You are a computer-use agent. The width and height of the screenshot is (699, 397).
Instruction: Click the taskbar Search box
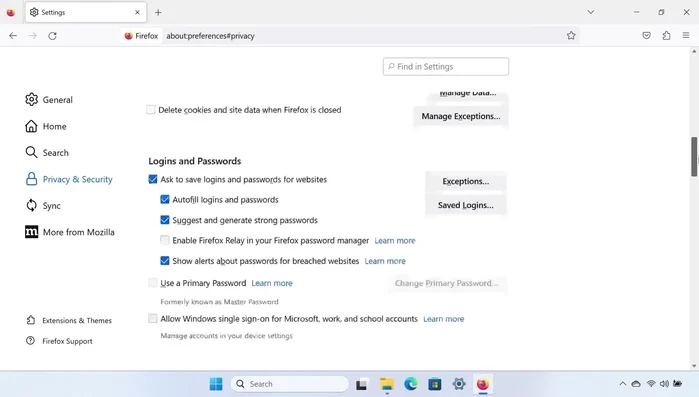click(x=290, y=384)
